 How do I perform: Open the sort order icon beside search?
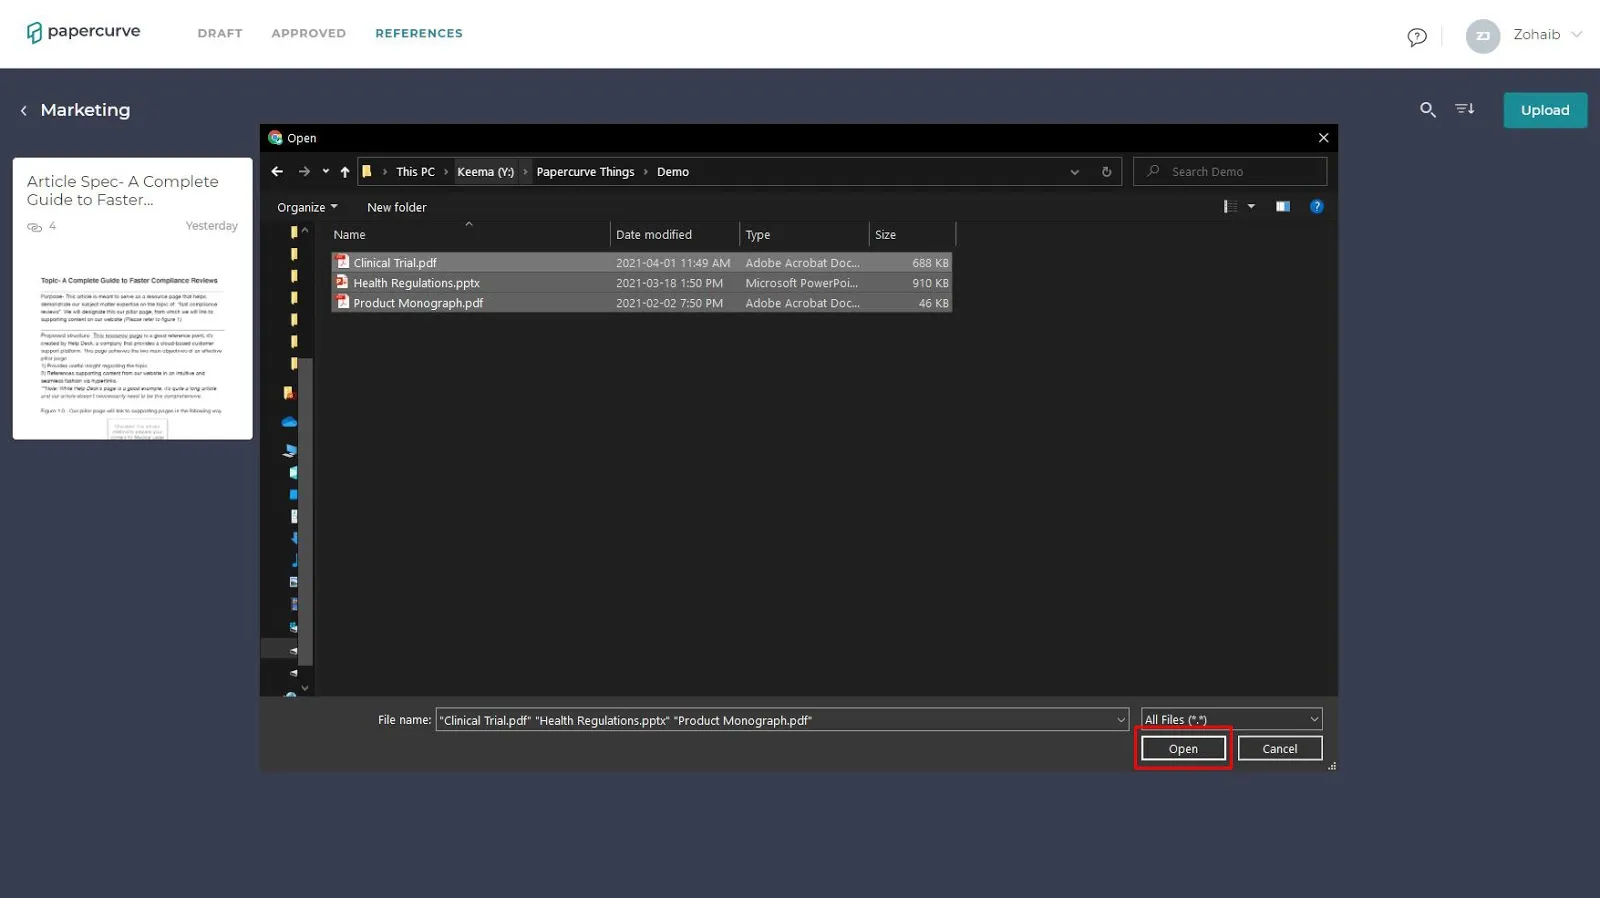coord(1465,109)
